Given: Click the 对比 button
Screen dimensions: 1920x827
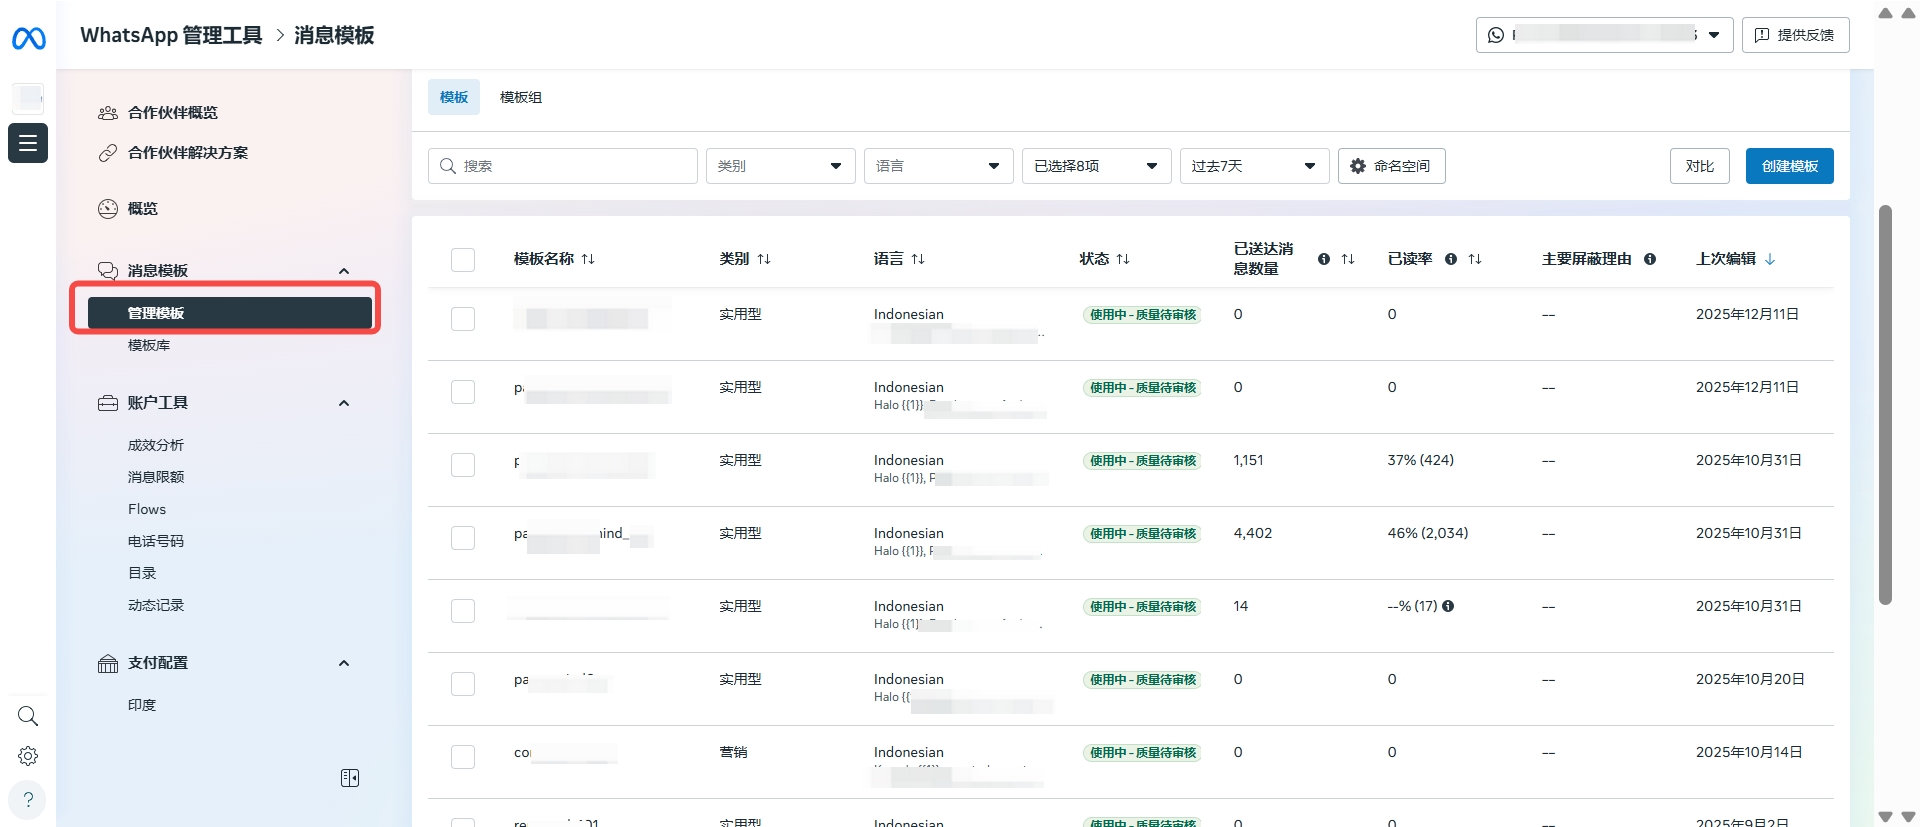Looking at the screenshot, I should tap(1699, 166).
